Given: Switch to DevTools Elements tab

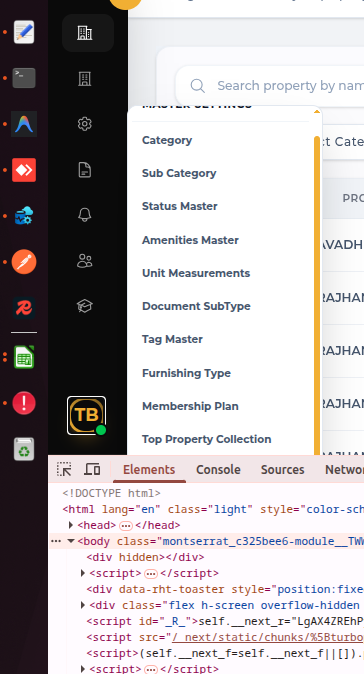Looking at the screenshot, I should [x=149, y=470].
